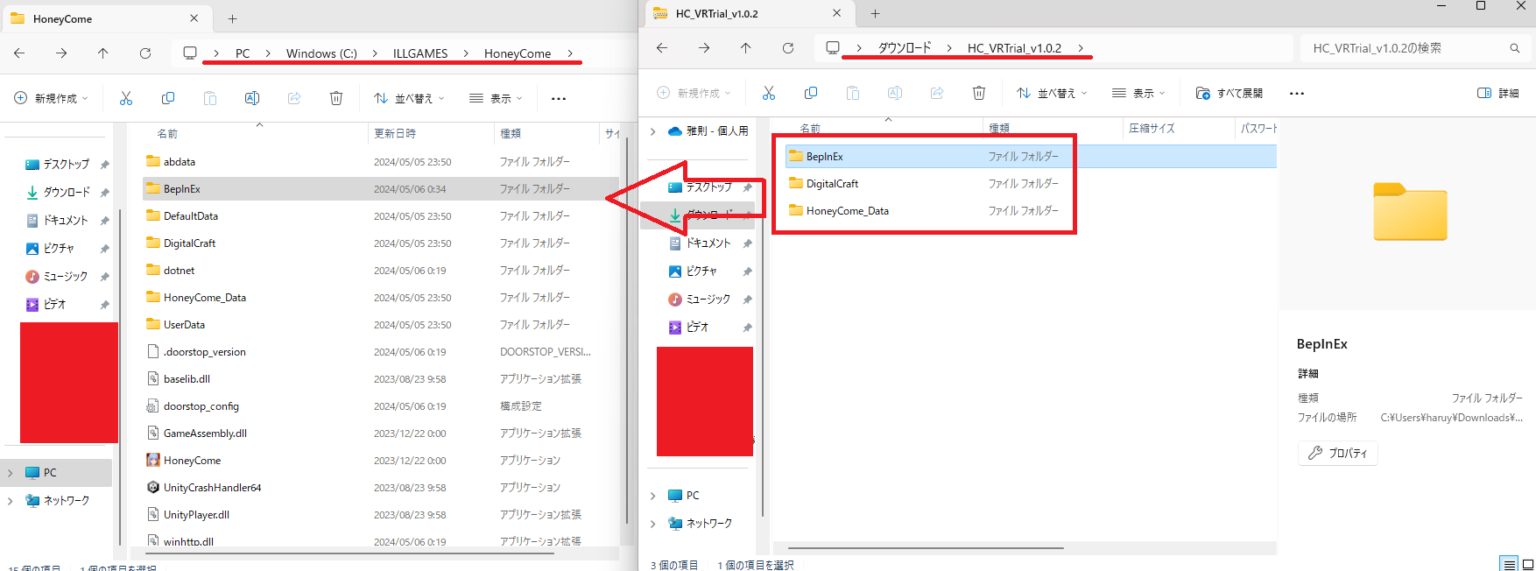Click the cut scissors icon in HoneyCome window

tap(126, 98)
